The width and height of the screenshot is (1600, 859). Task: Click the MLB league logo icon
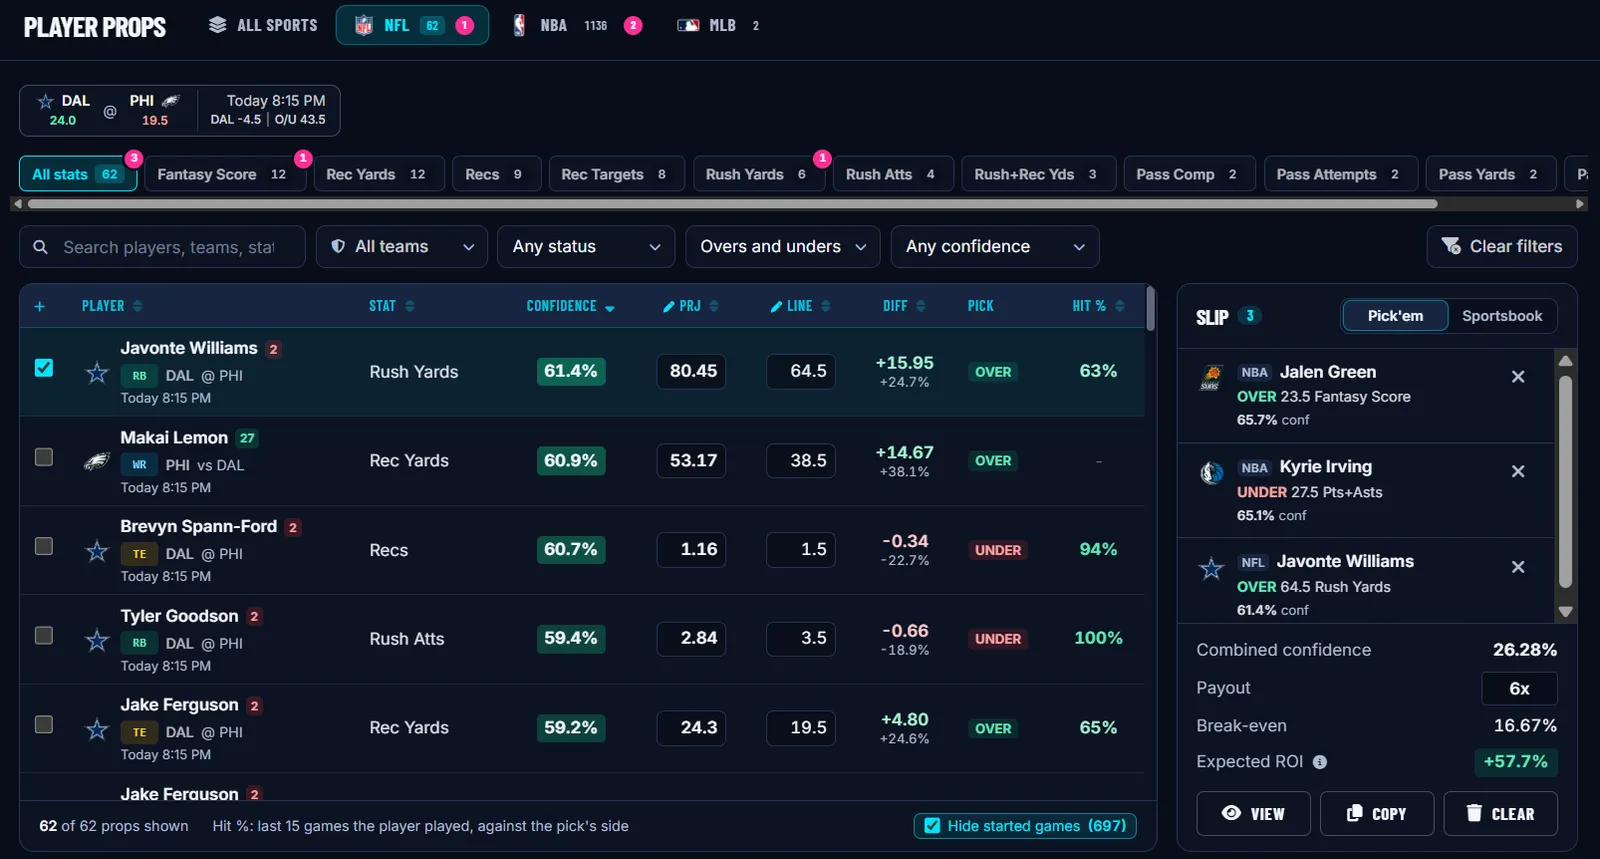[x=688, y=25]
